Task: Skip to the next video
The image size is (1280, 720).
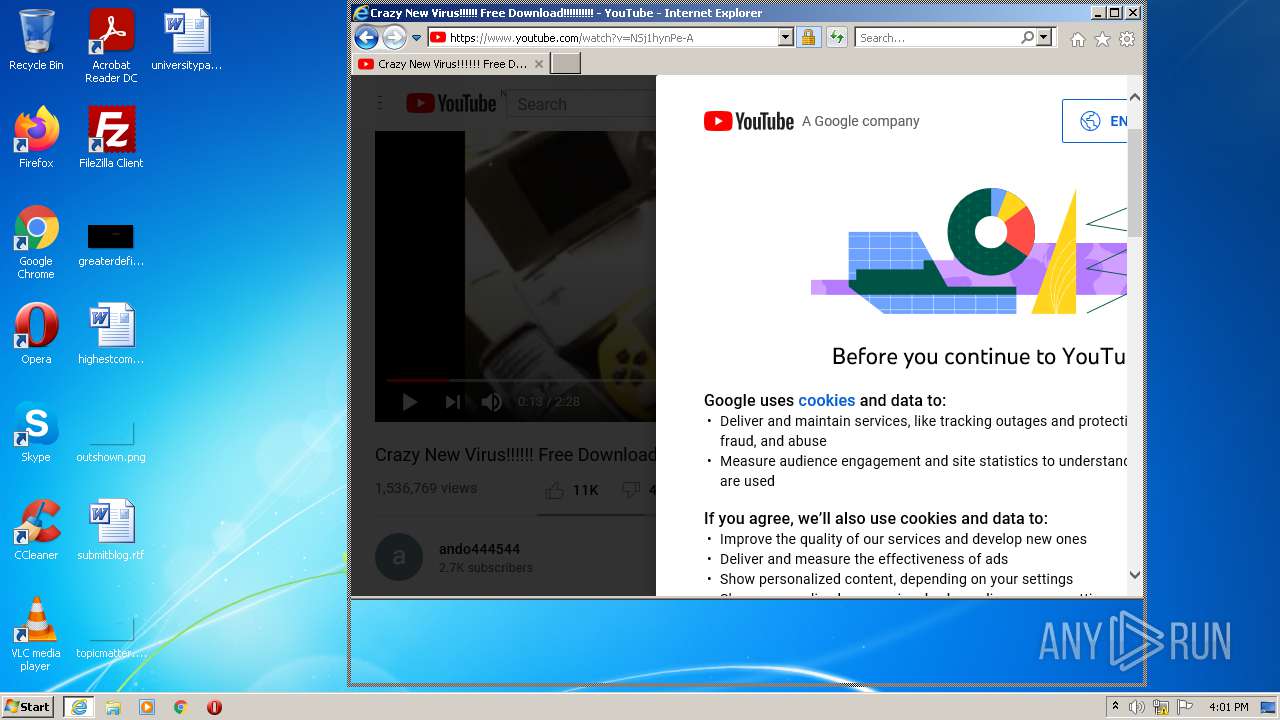Action: click(x=452, y=402)
